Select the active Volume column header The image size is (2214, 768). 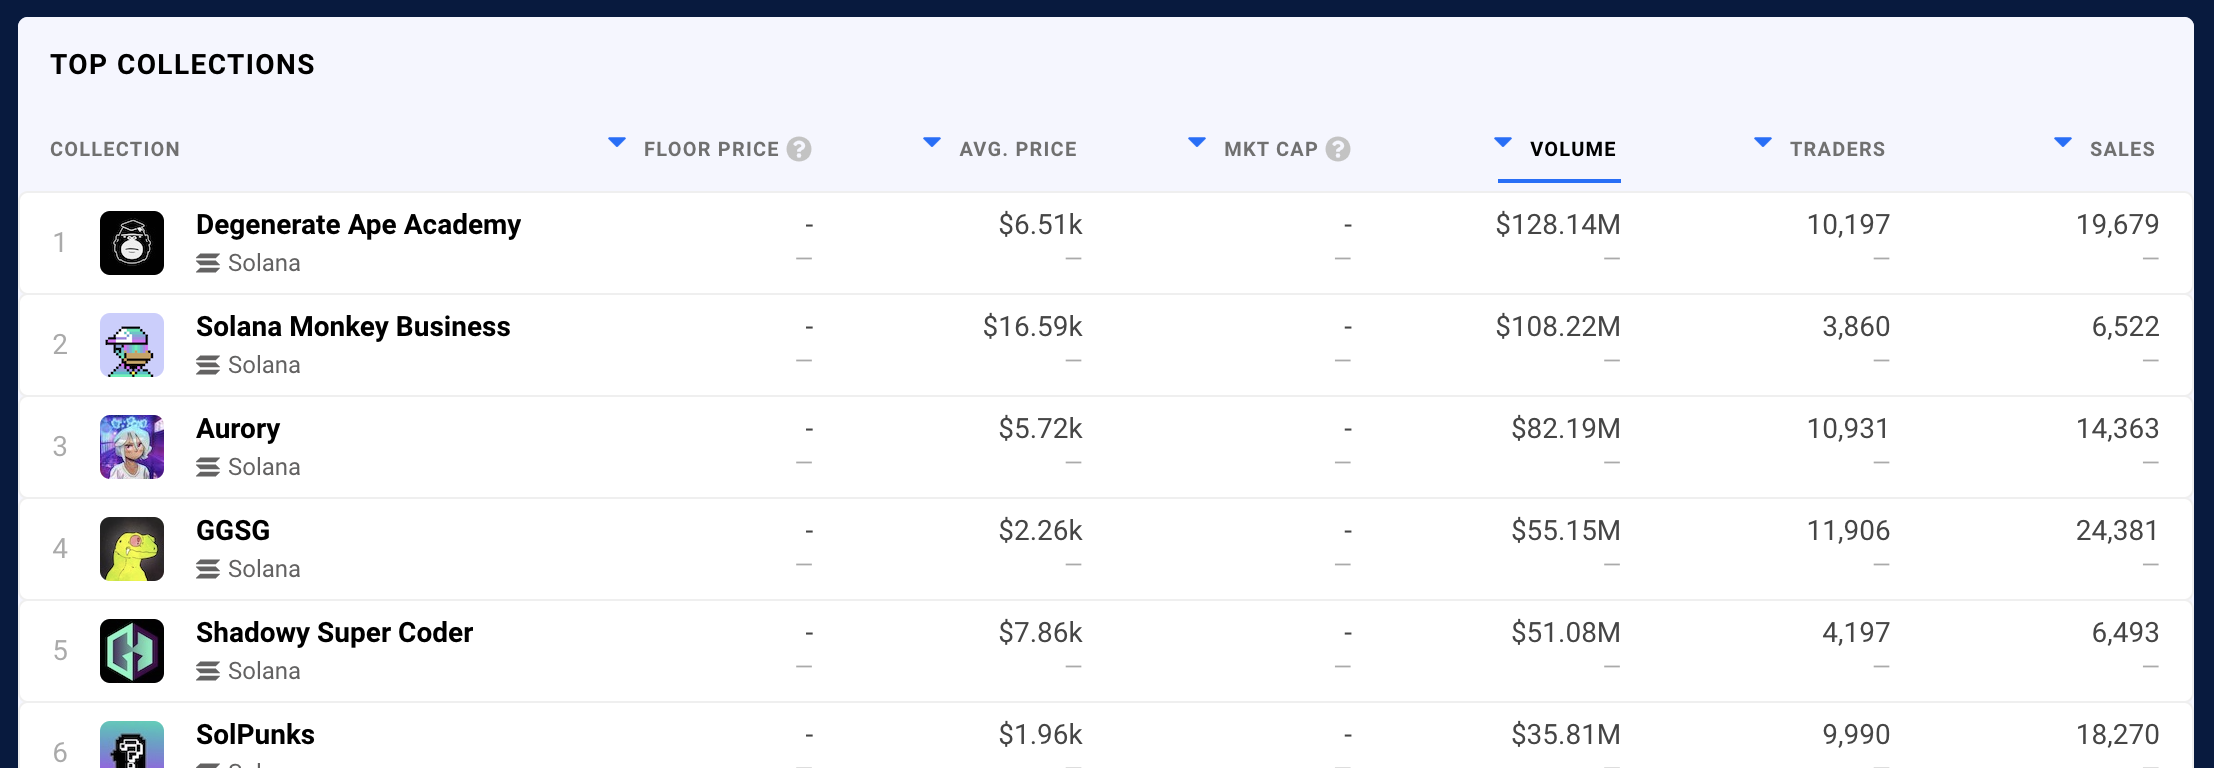pos(1572,149)
